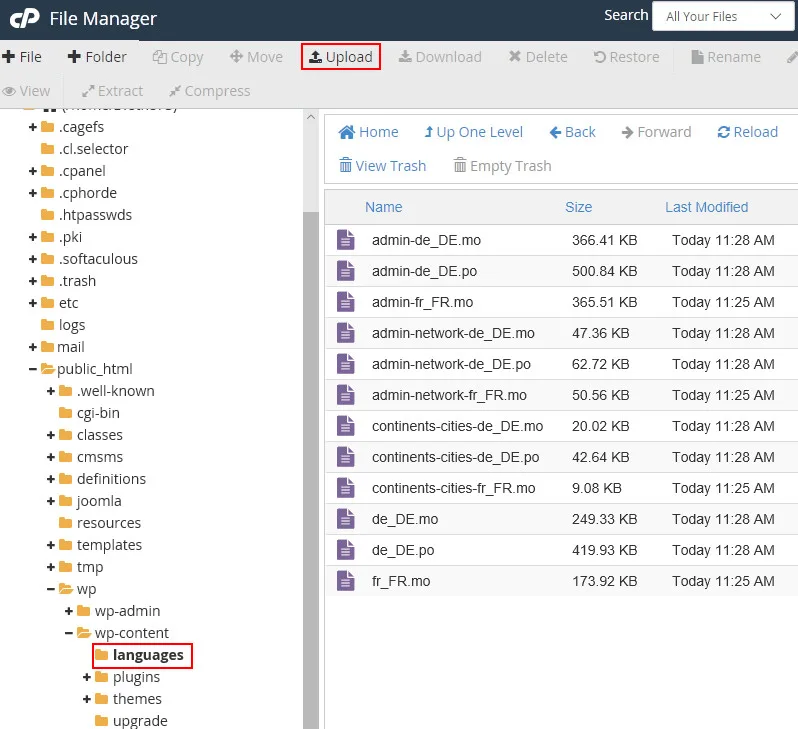The height and width of the screenshot is (729, 798).
Task: Create a new folder with + Folder
Action: (97, 57)
